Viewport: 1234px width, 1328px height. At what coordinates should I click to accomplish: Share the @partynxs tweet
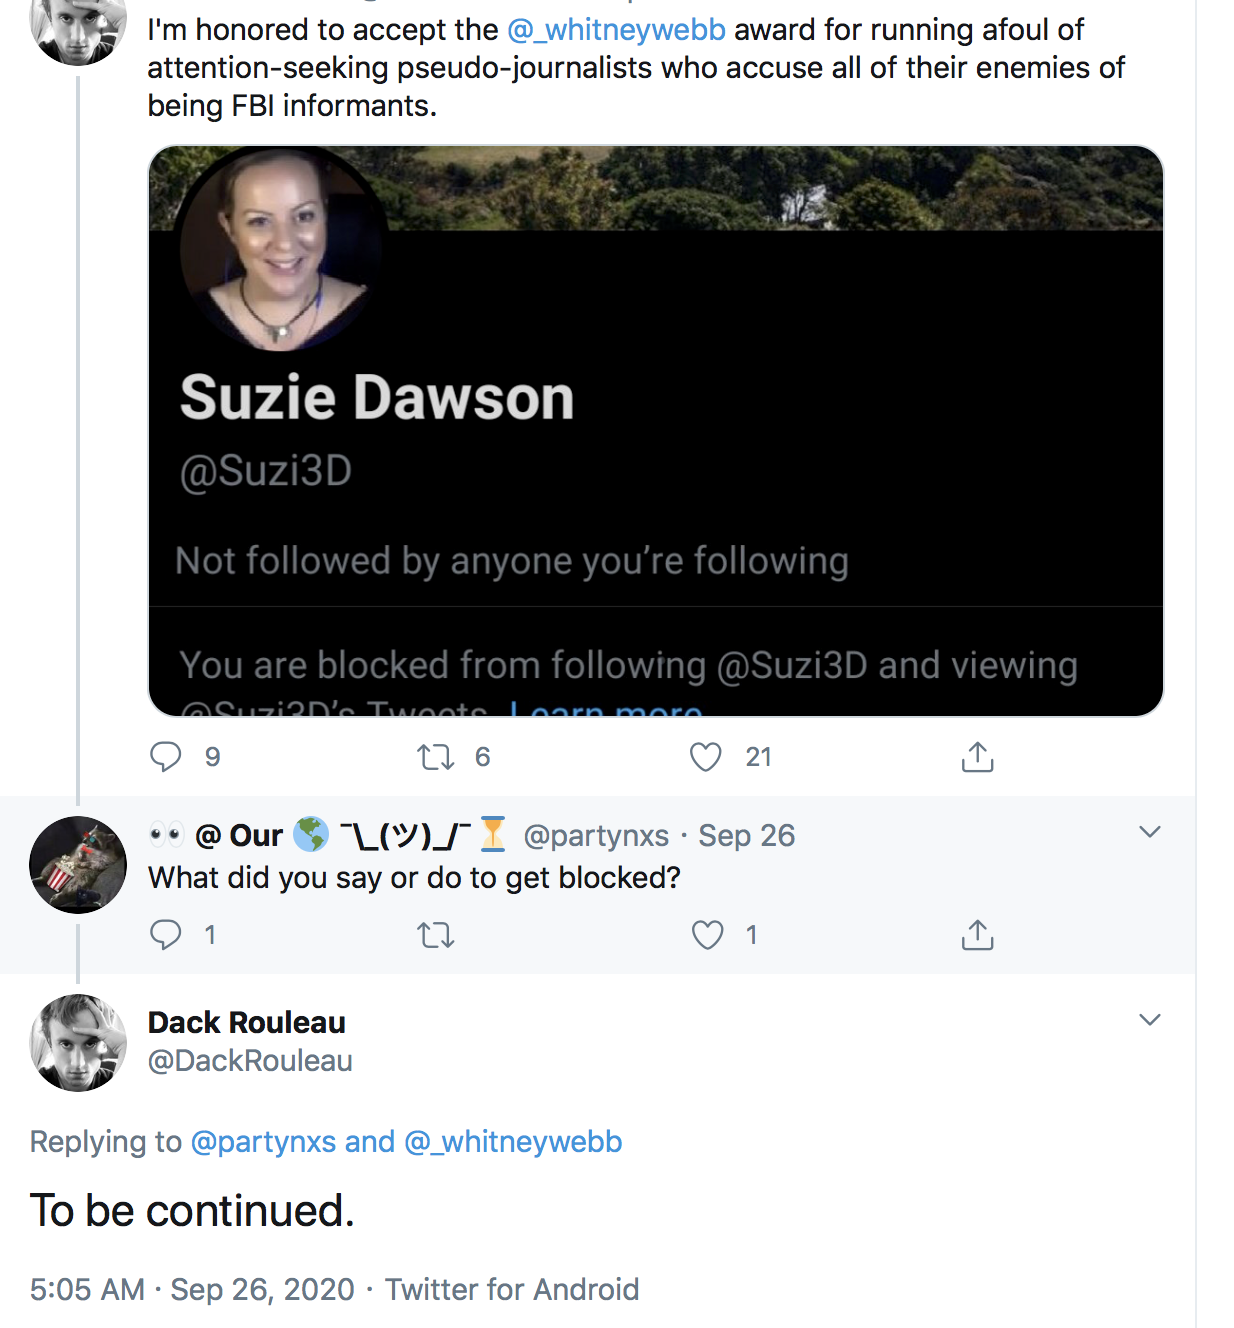tap(977, 935)
